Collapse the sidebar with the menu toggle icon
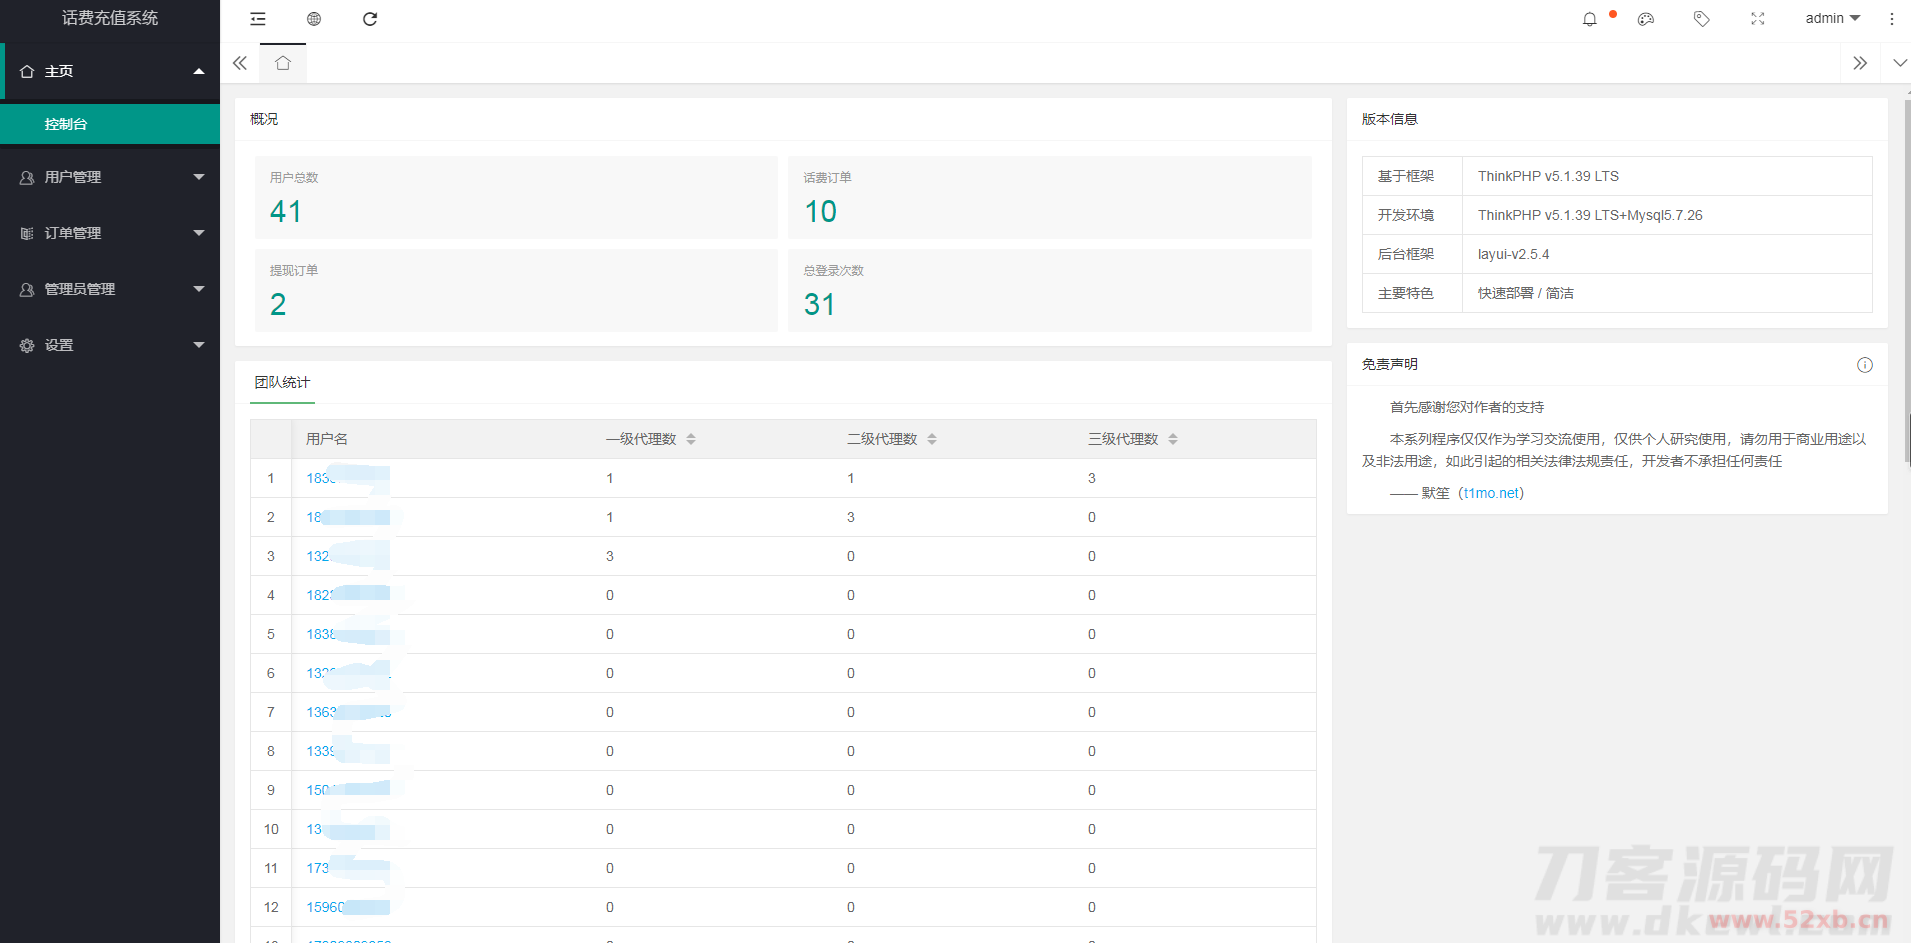Screen dimensions: 1911x943 [x=258, y=19]
